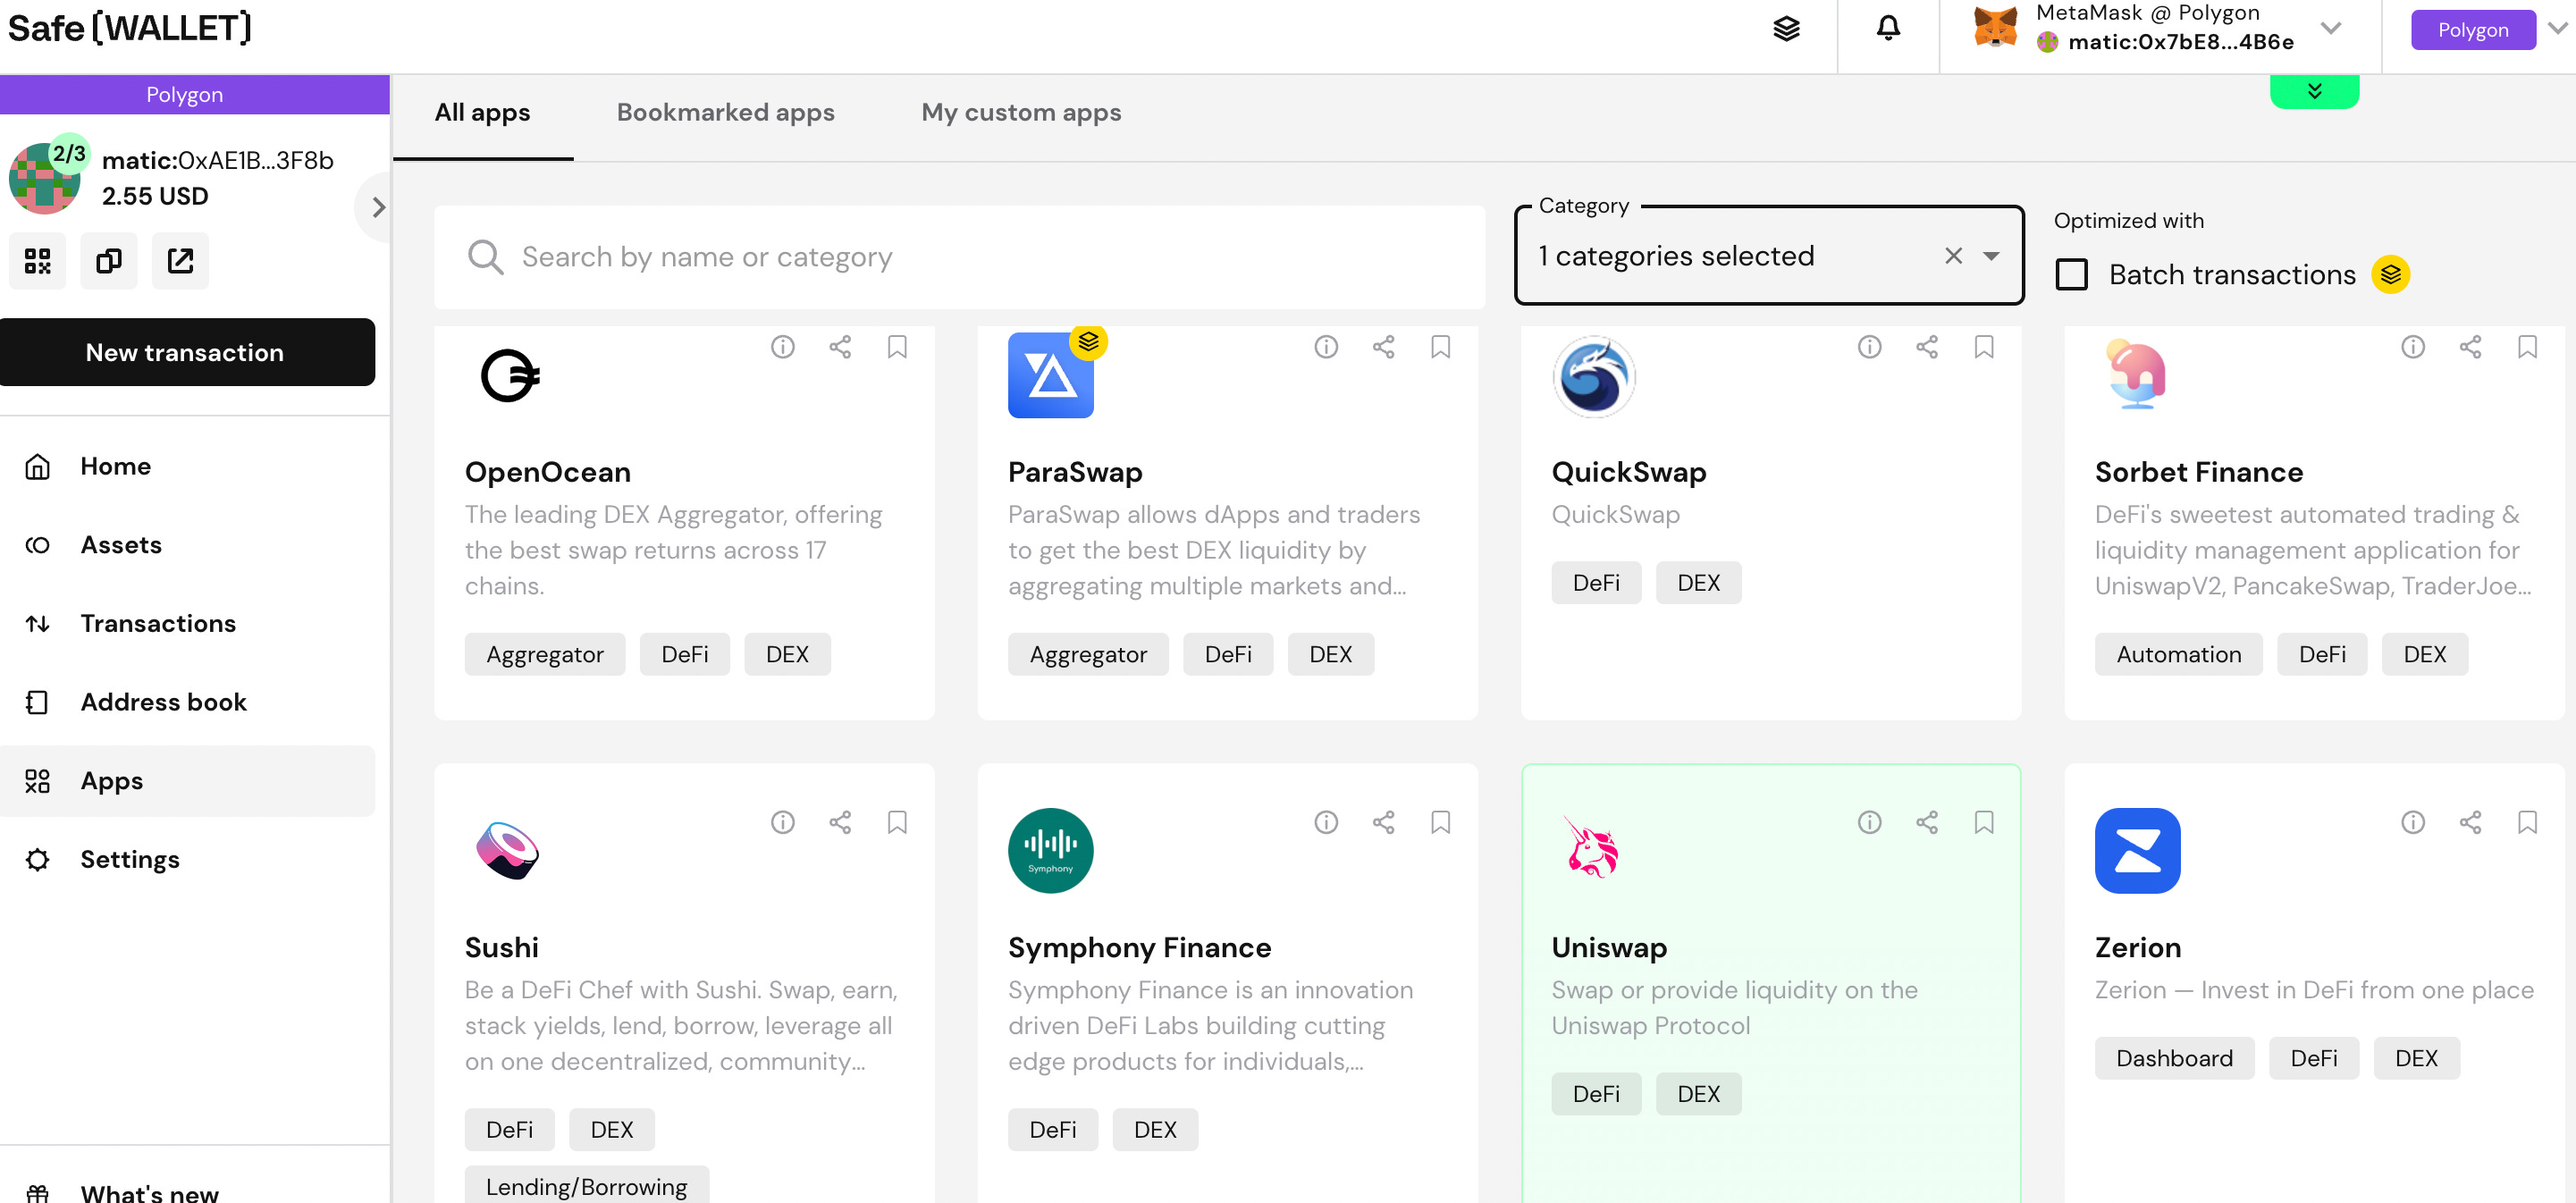Open the ParaSwap app logo
The height and width of the screenshot is (1203, 2576).
point(1050,375)
